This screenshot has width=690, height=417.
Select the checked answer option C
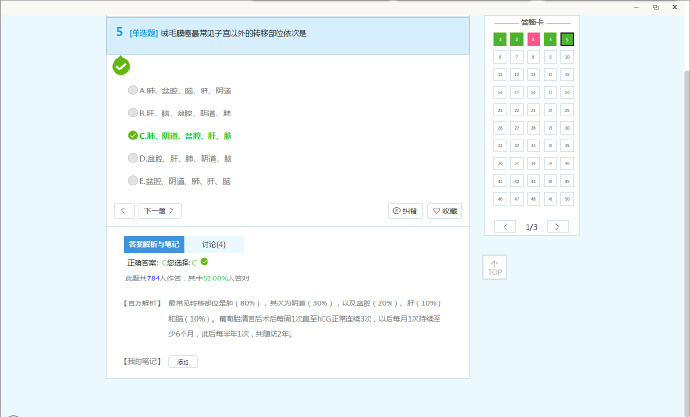click(133, 135)
